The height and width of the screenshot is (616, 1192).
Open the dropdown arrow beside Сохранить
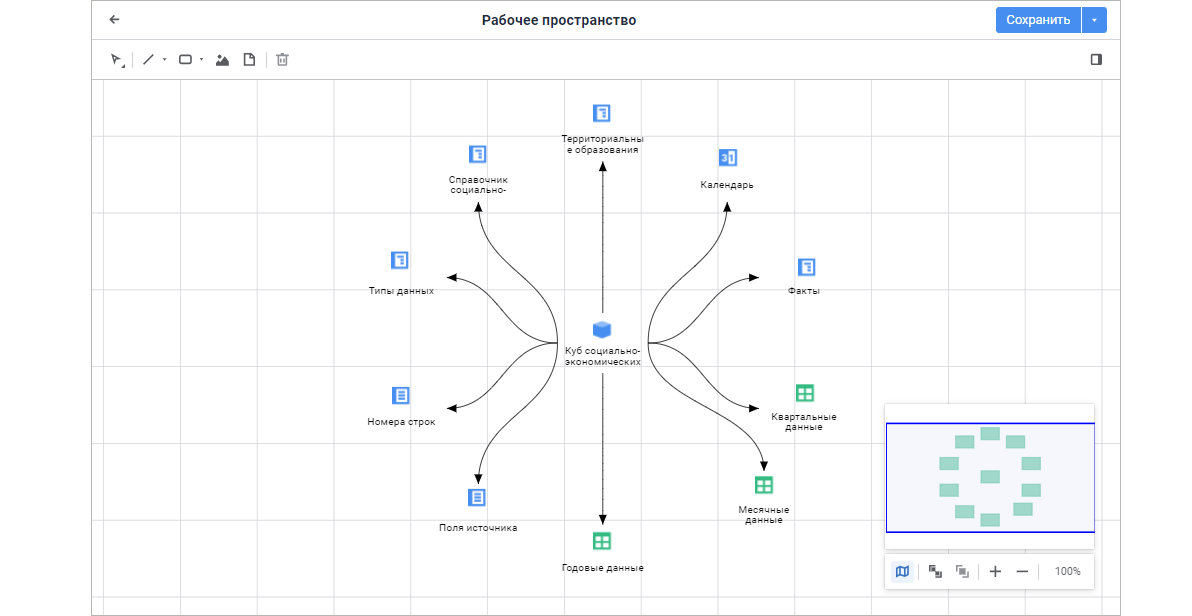click(x=1095, y=20)
